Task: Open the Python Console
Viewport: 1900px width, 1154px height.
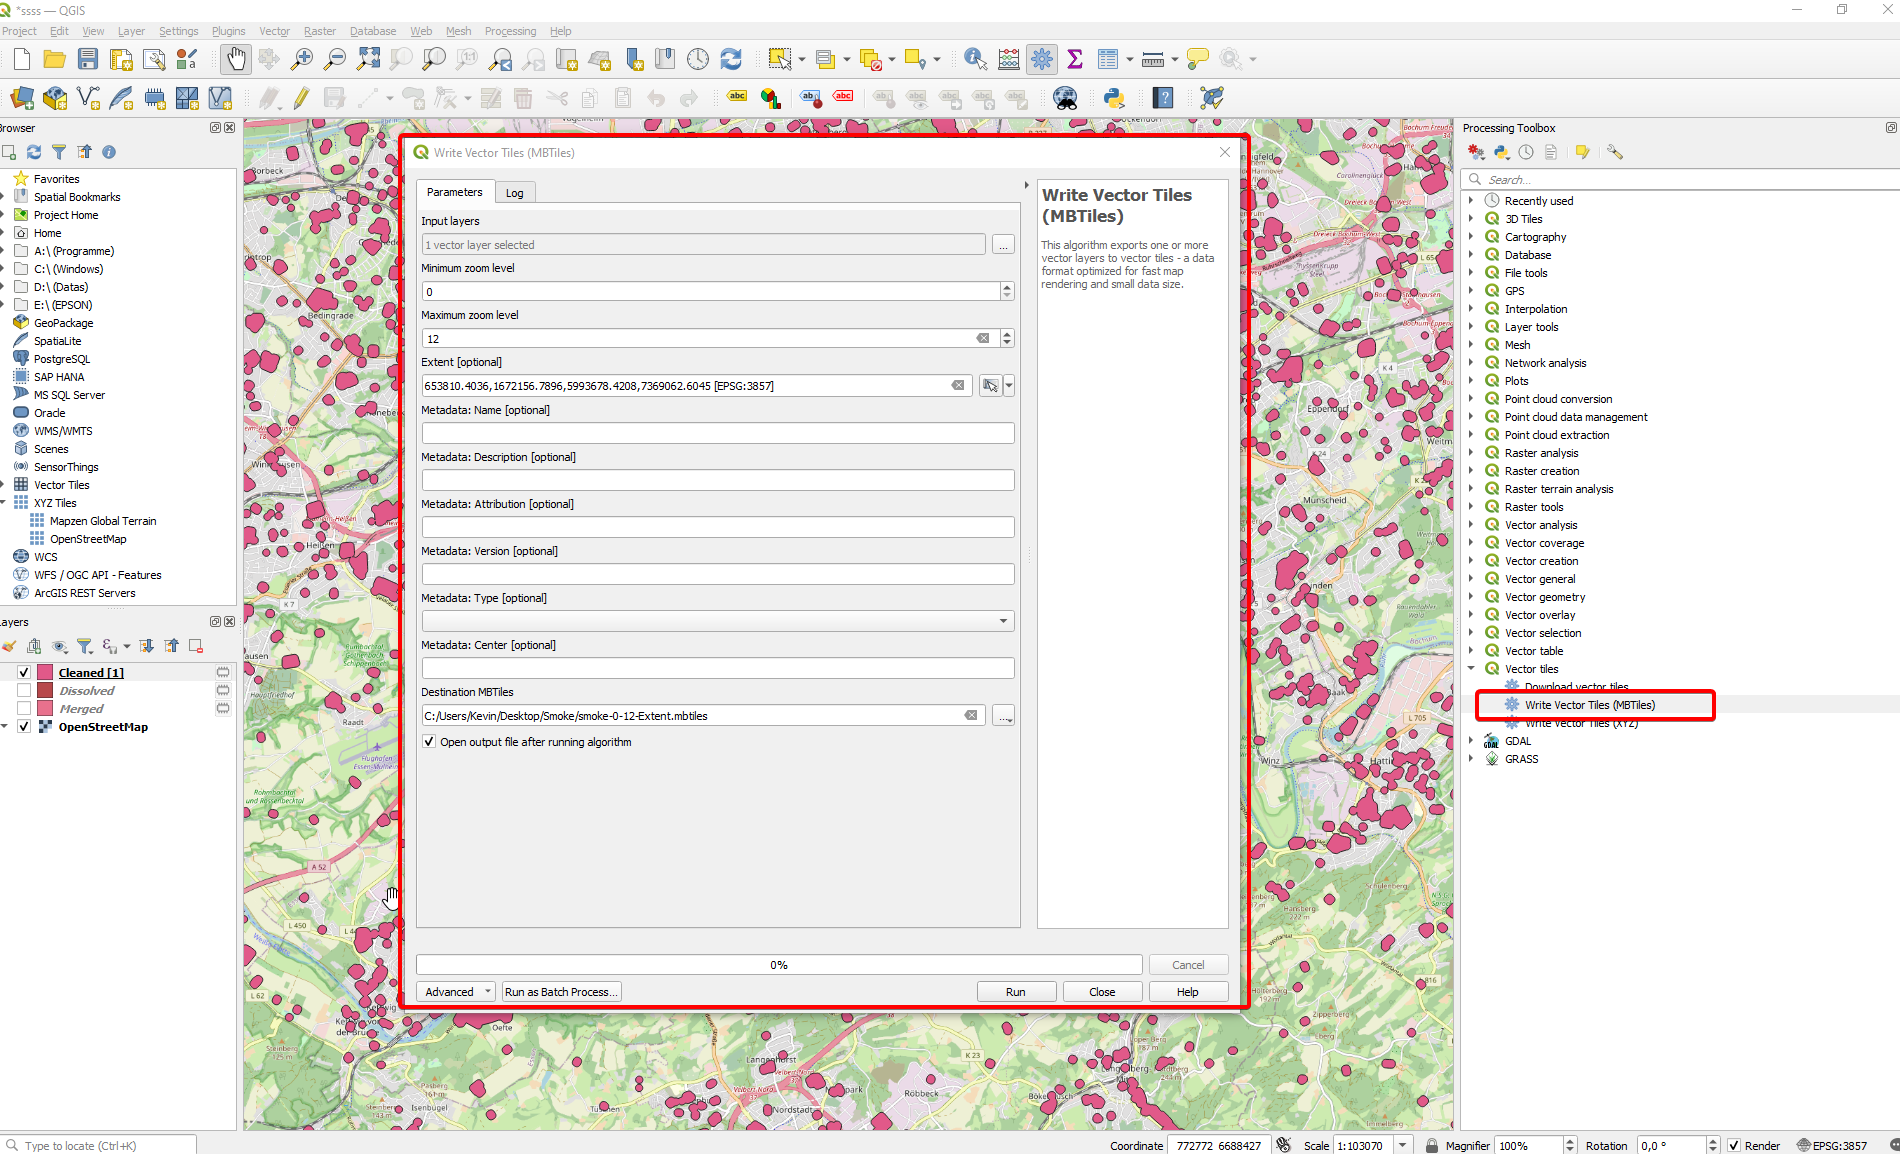Action: (x=1113, y=97)
